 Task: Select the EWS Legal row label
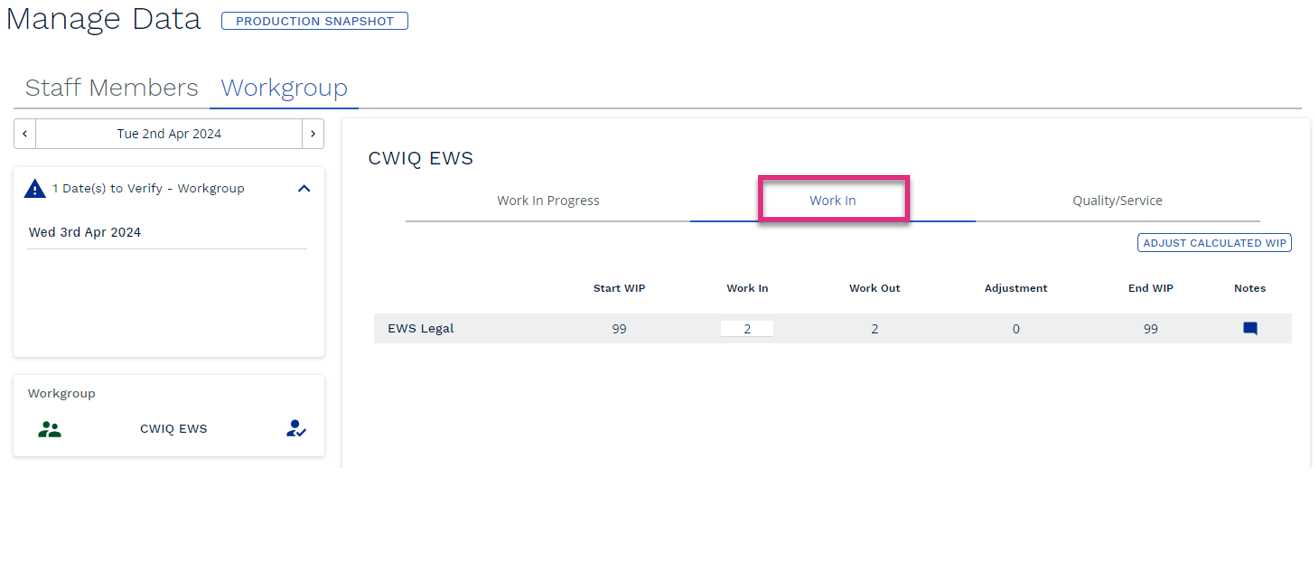[421, 328]
